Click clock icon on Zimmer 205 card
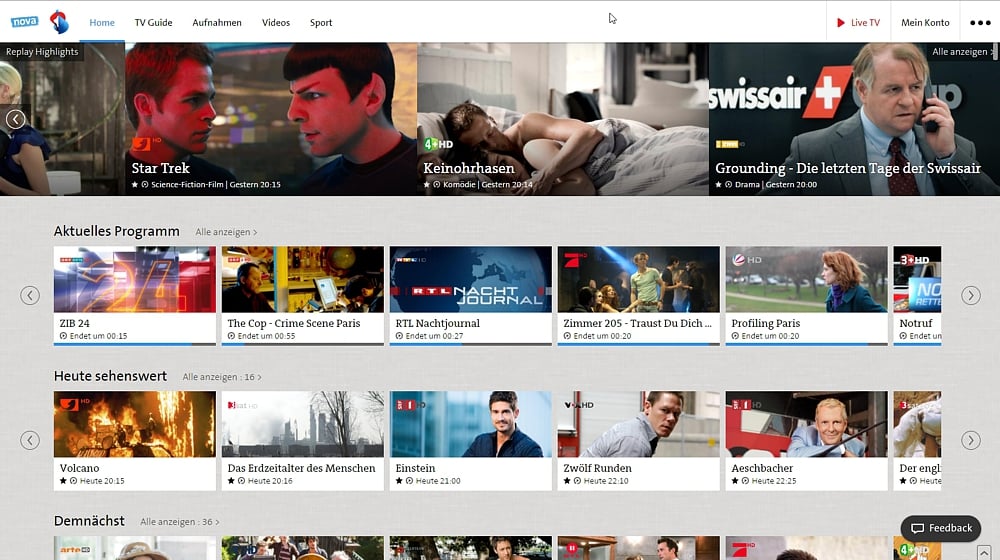Image resolution: width=1000 pixels, height=560 pixels. coord(567,336)
